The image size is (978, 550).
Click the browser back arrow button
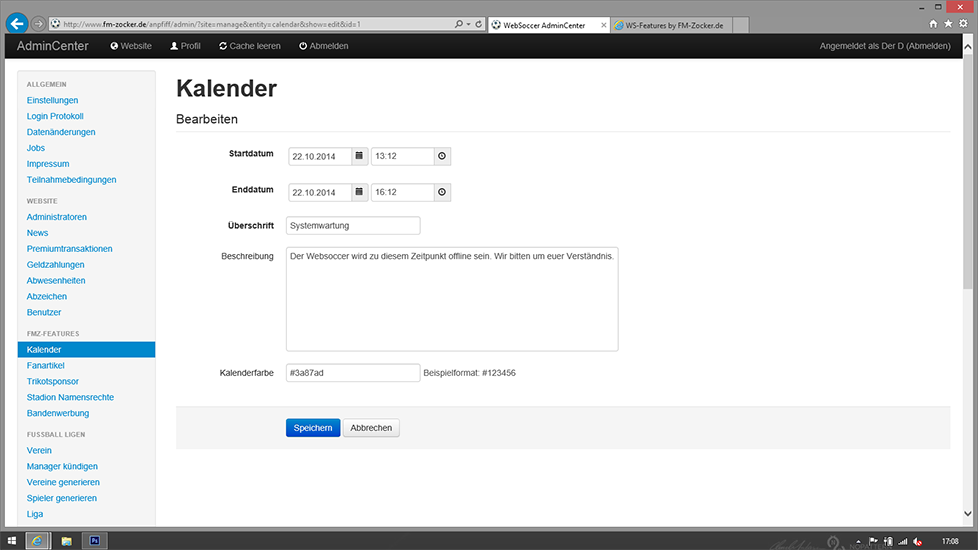(x=16, y=24)
